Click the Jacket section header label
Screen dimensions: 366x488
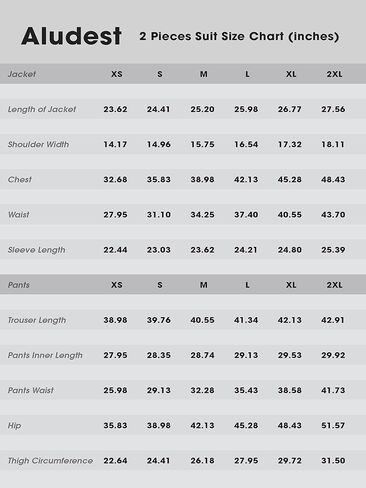pyautogui.click(x=22, y=74)
